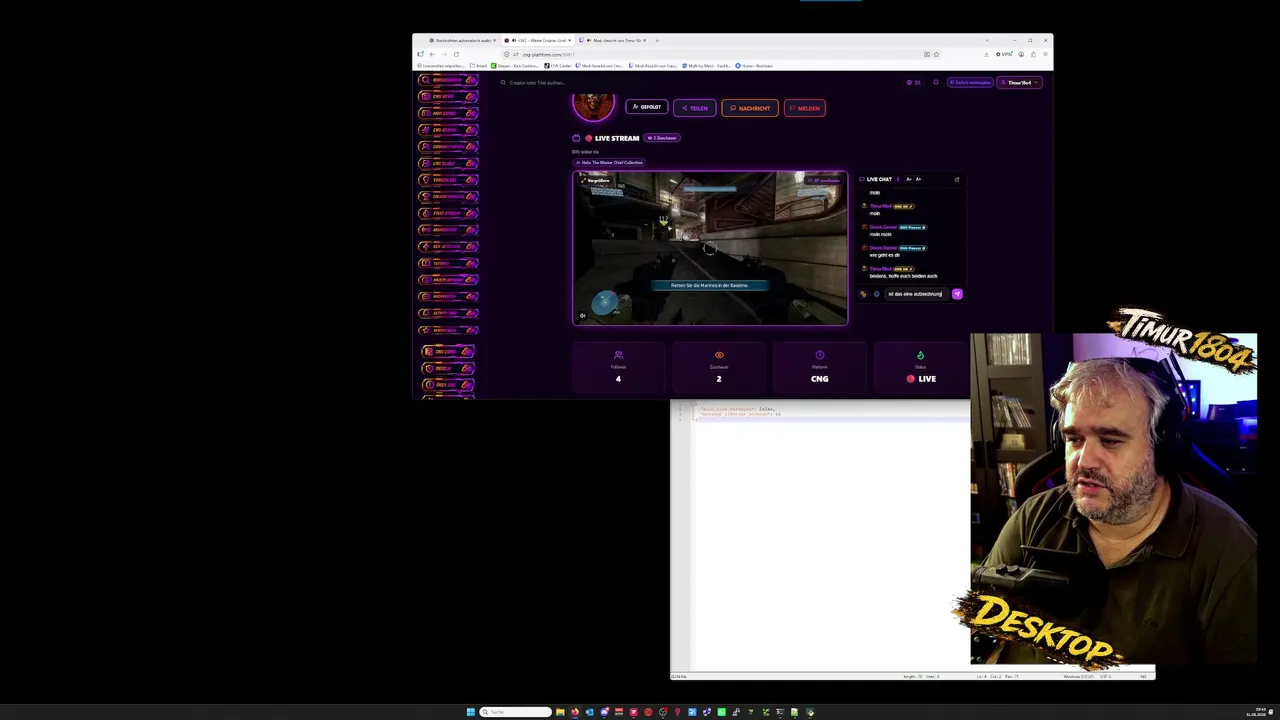Bookmark the page with the star icon
The width and height of the screenshot is (1280, 720).
(x=937, y=54)
